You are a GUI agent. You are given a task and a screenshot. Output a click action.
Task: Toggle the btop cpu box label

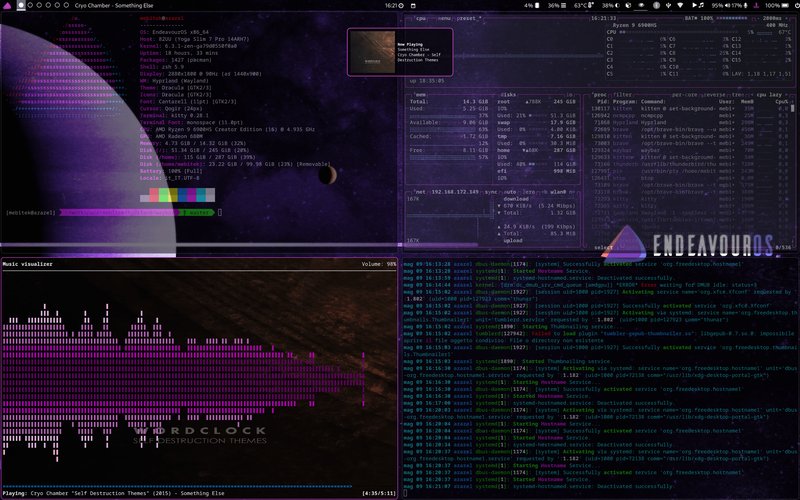click(420, 18)
